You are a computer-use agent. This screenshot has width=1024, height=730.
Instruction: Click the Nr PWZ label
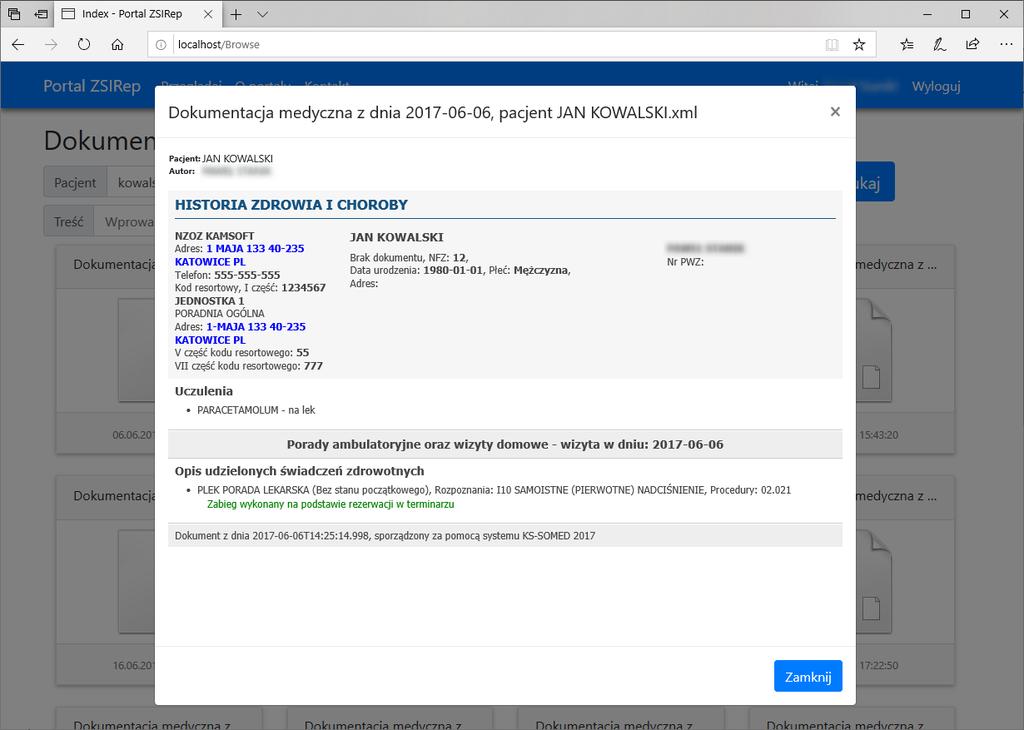(685, 262)
